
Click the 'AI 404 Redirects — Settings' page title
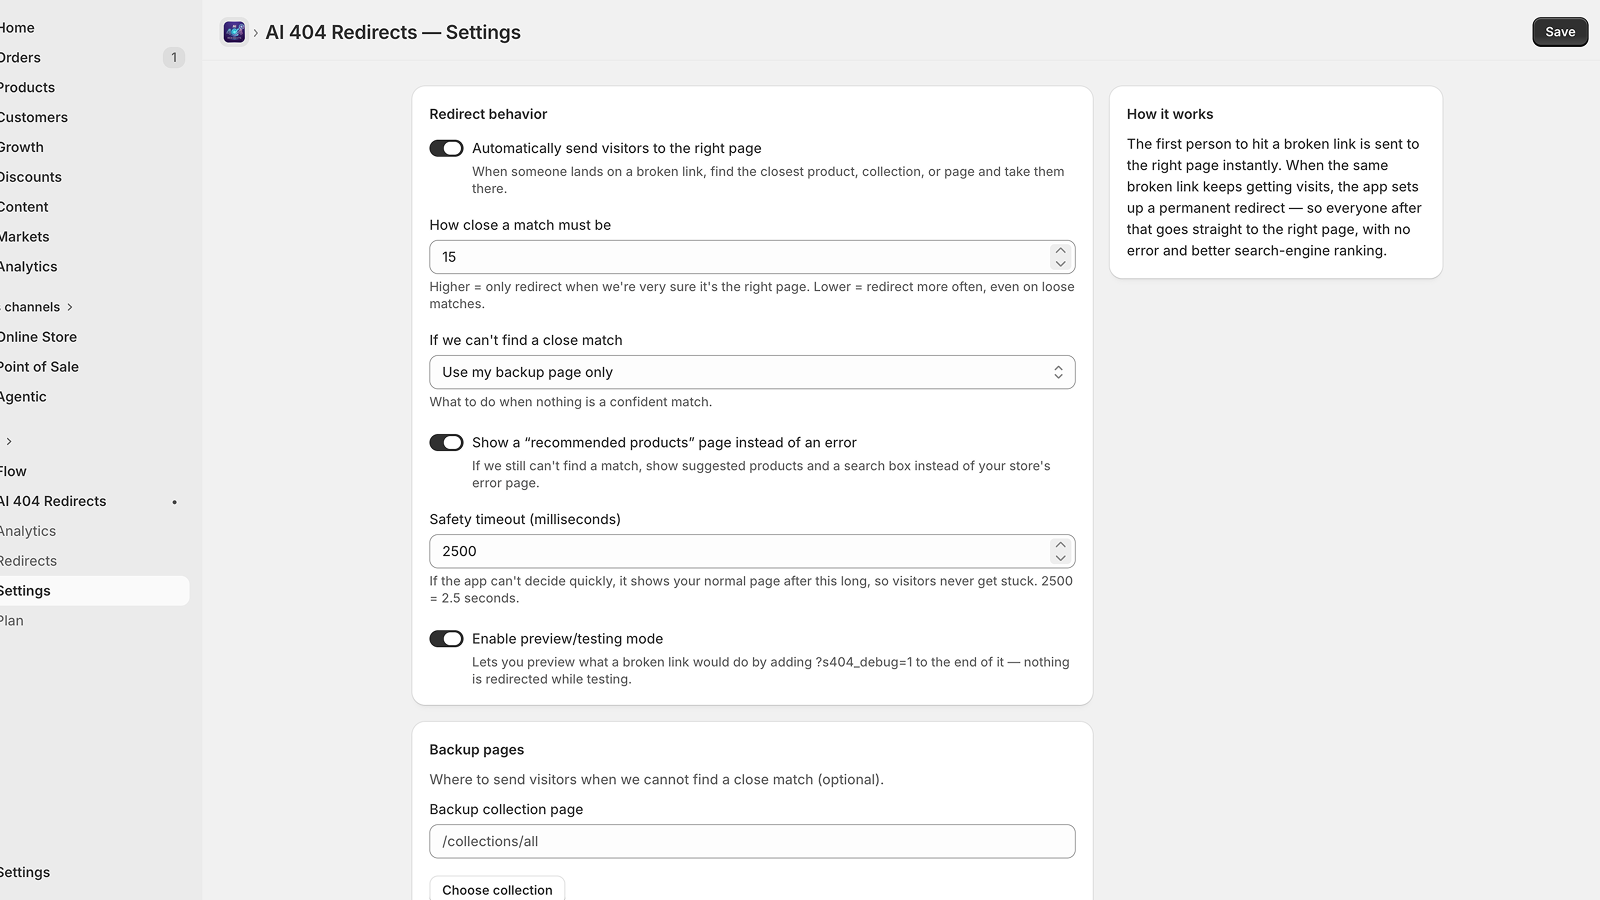tap(393, 32)
